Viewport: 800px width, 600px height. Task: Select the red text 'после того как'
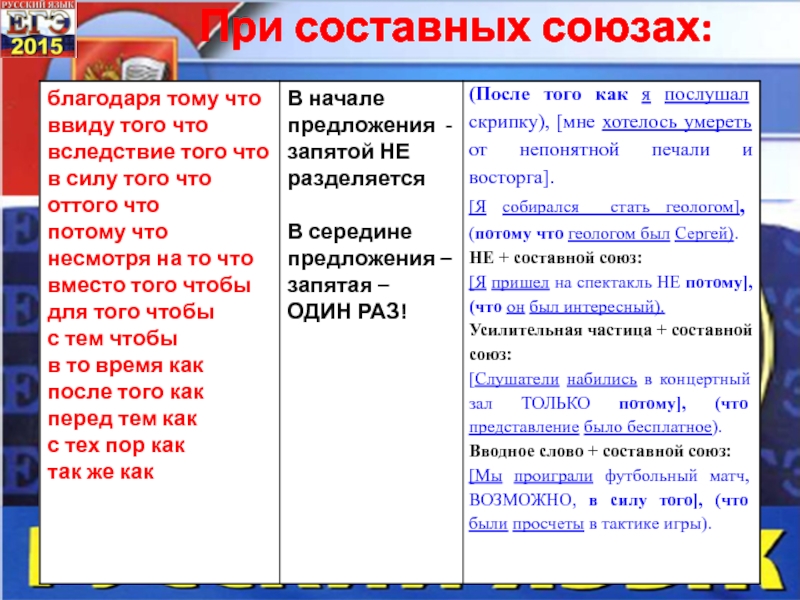point(126,392)
